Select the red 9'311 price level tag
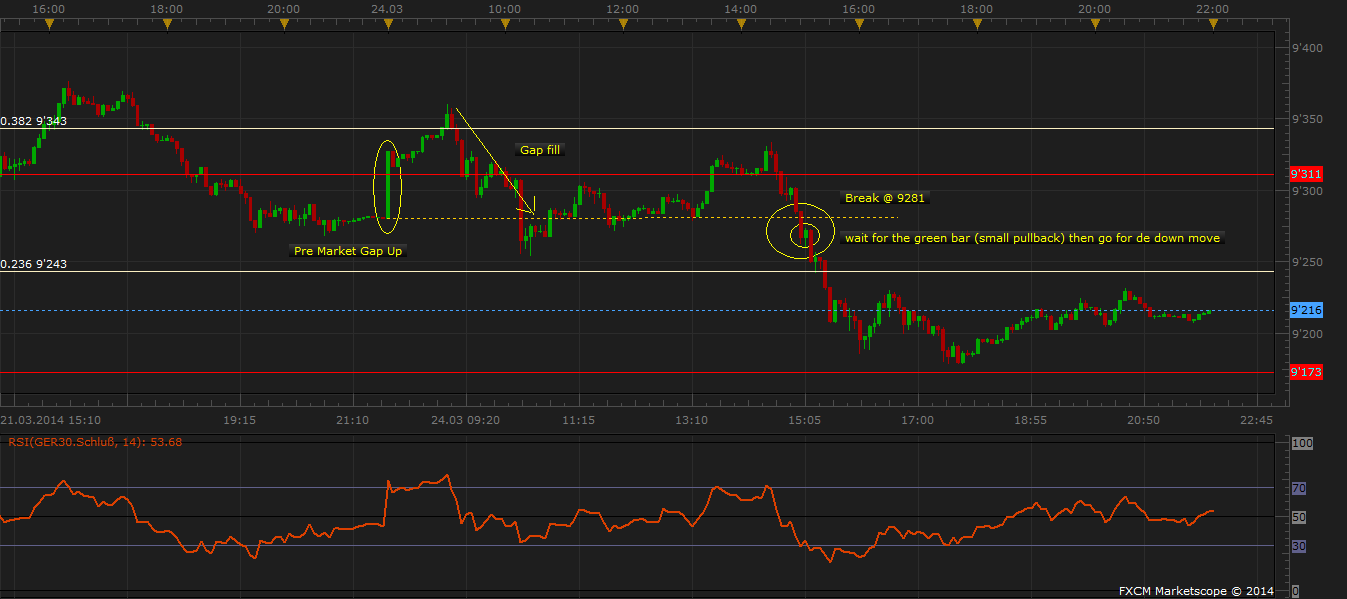 1306,174
